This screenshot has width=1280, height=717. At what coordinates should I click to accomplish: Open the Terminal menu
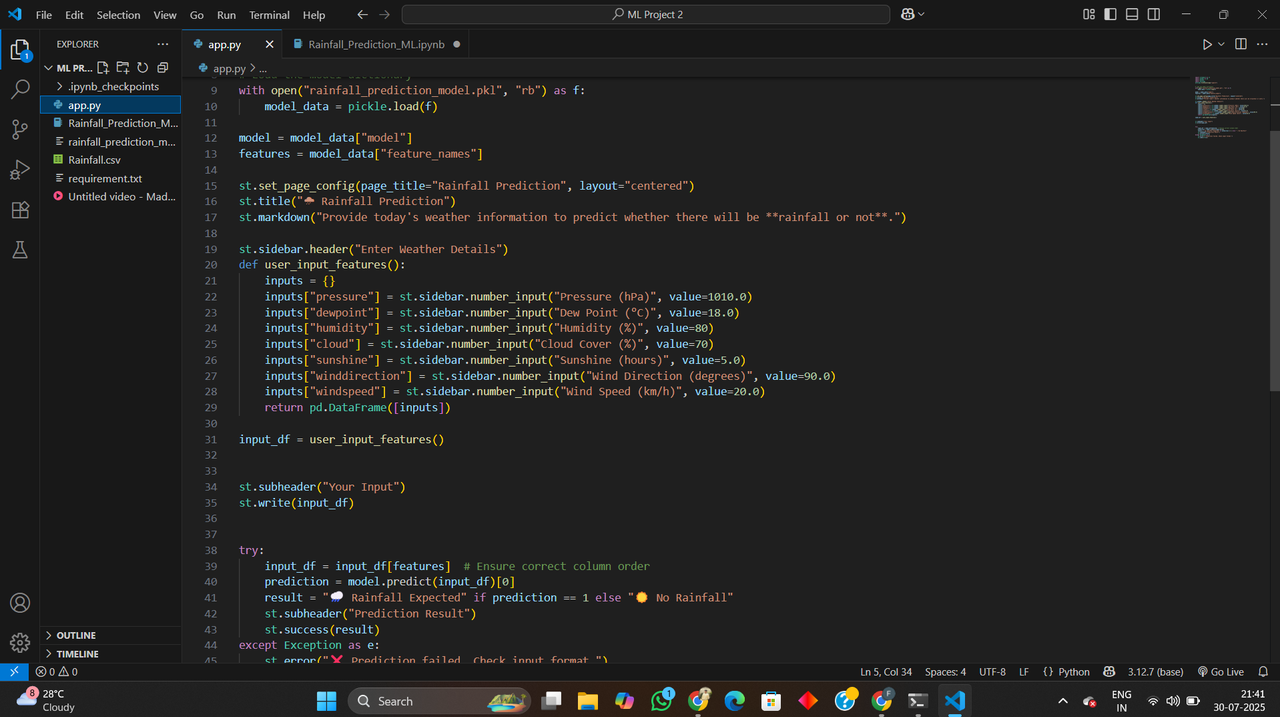269,15
